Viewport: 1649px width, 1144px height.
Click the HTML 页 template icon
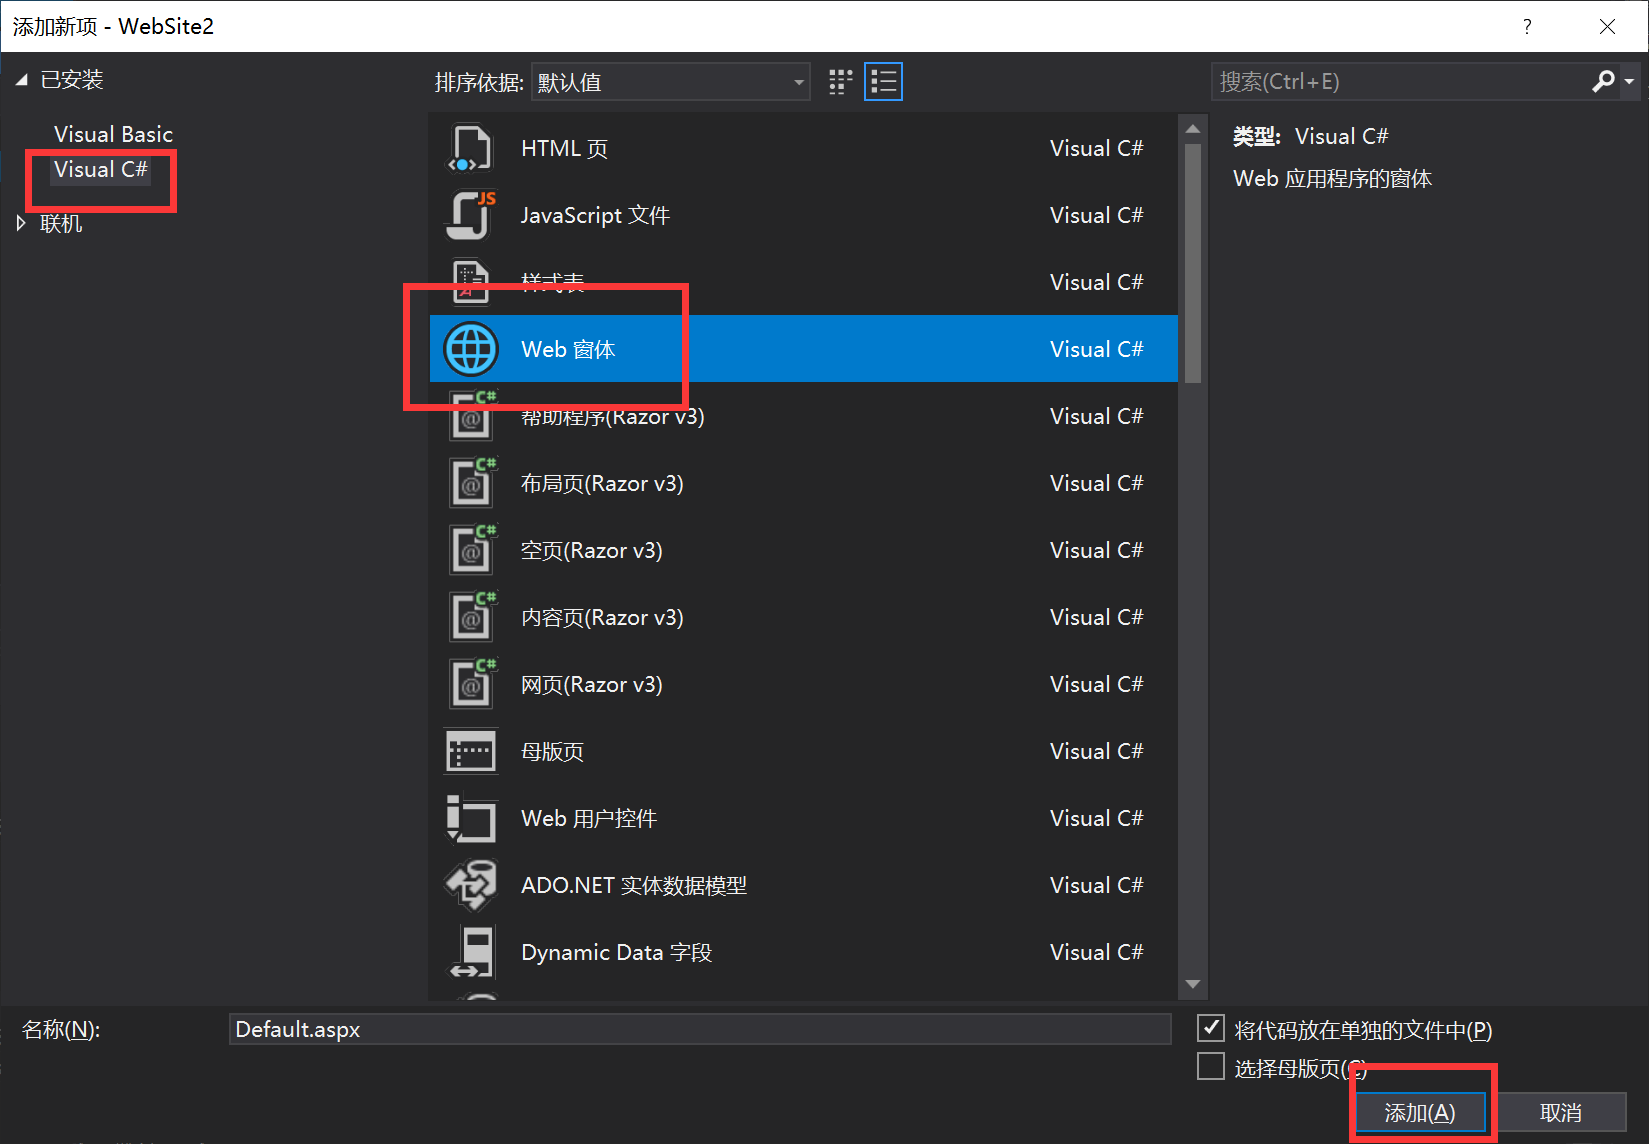pos(470,148)
